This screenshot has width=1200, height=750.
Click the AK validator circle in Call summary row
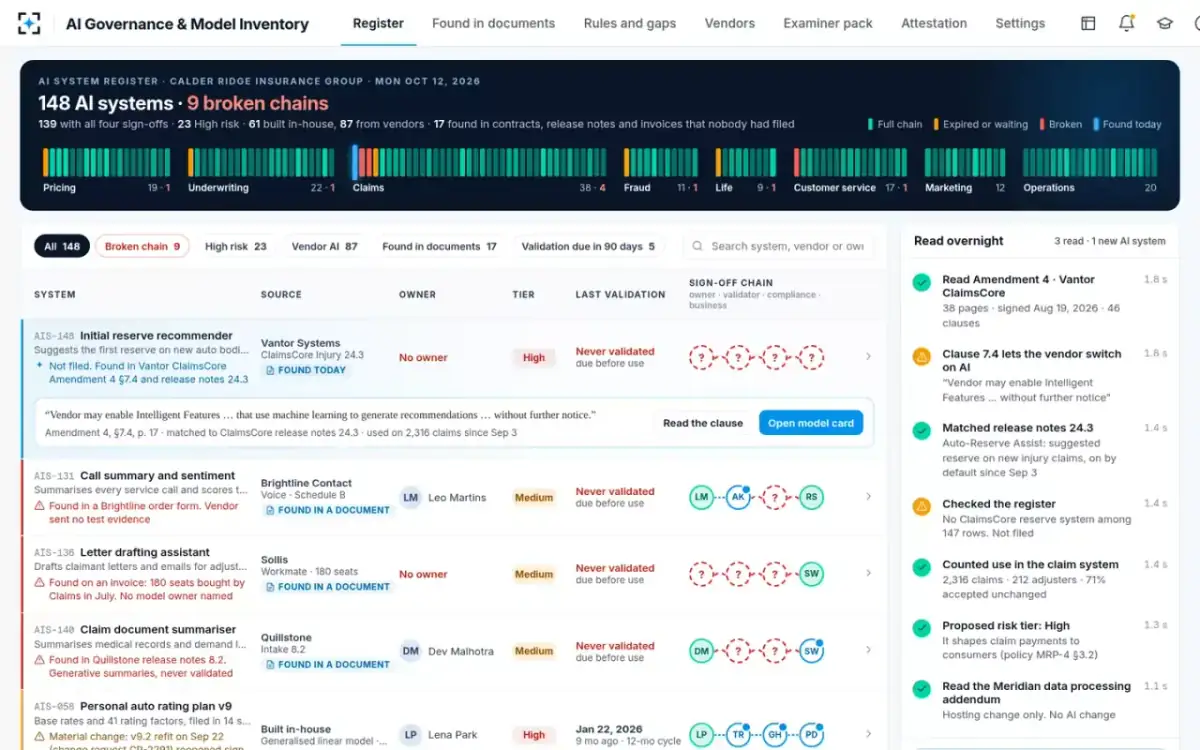738,497
